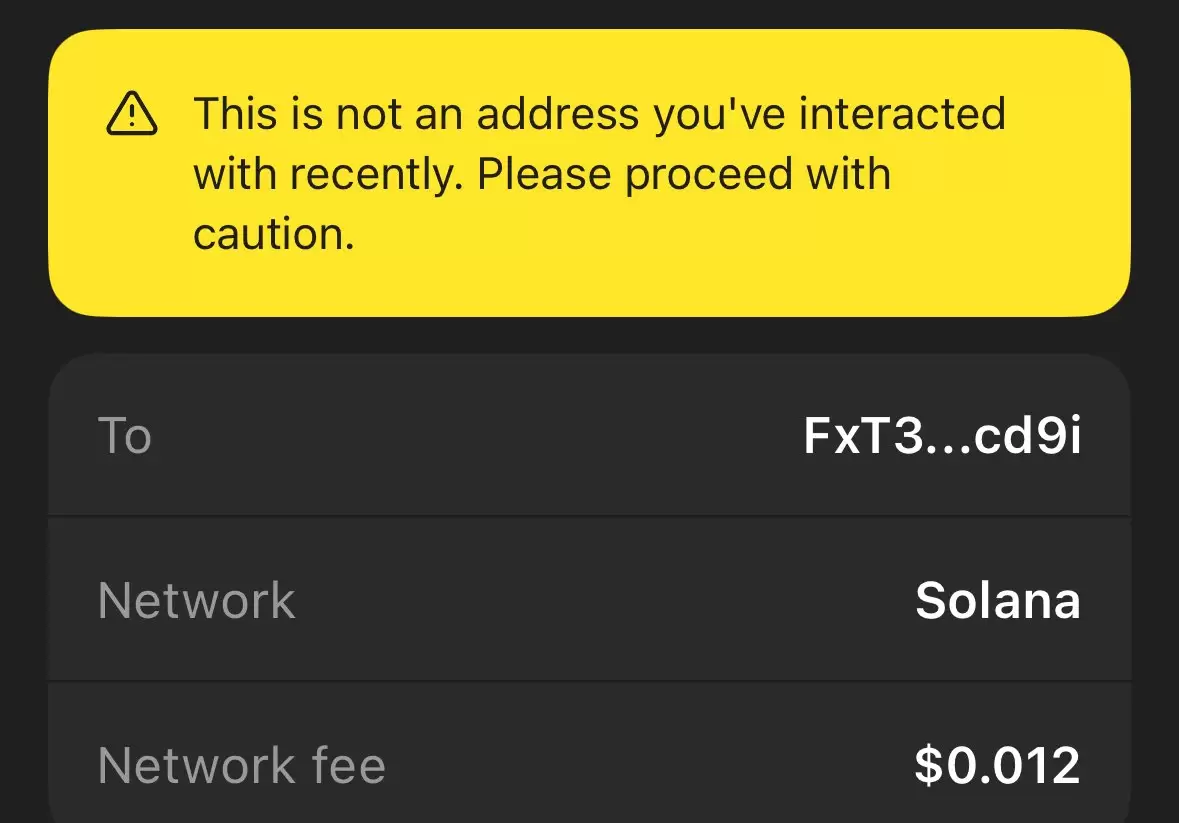Click the "Network fee" label
Image resolution: width=1179 pixels, height=823 pixels.
(x=241, y=765)
